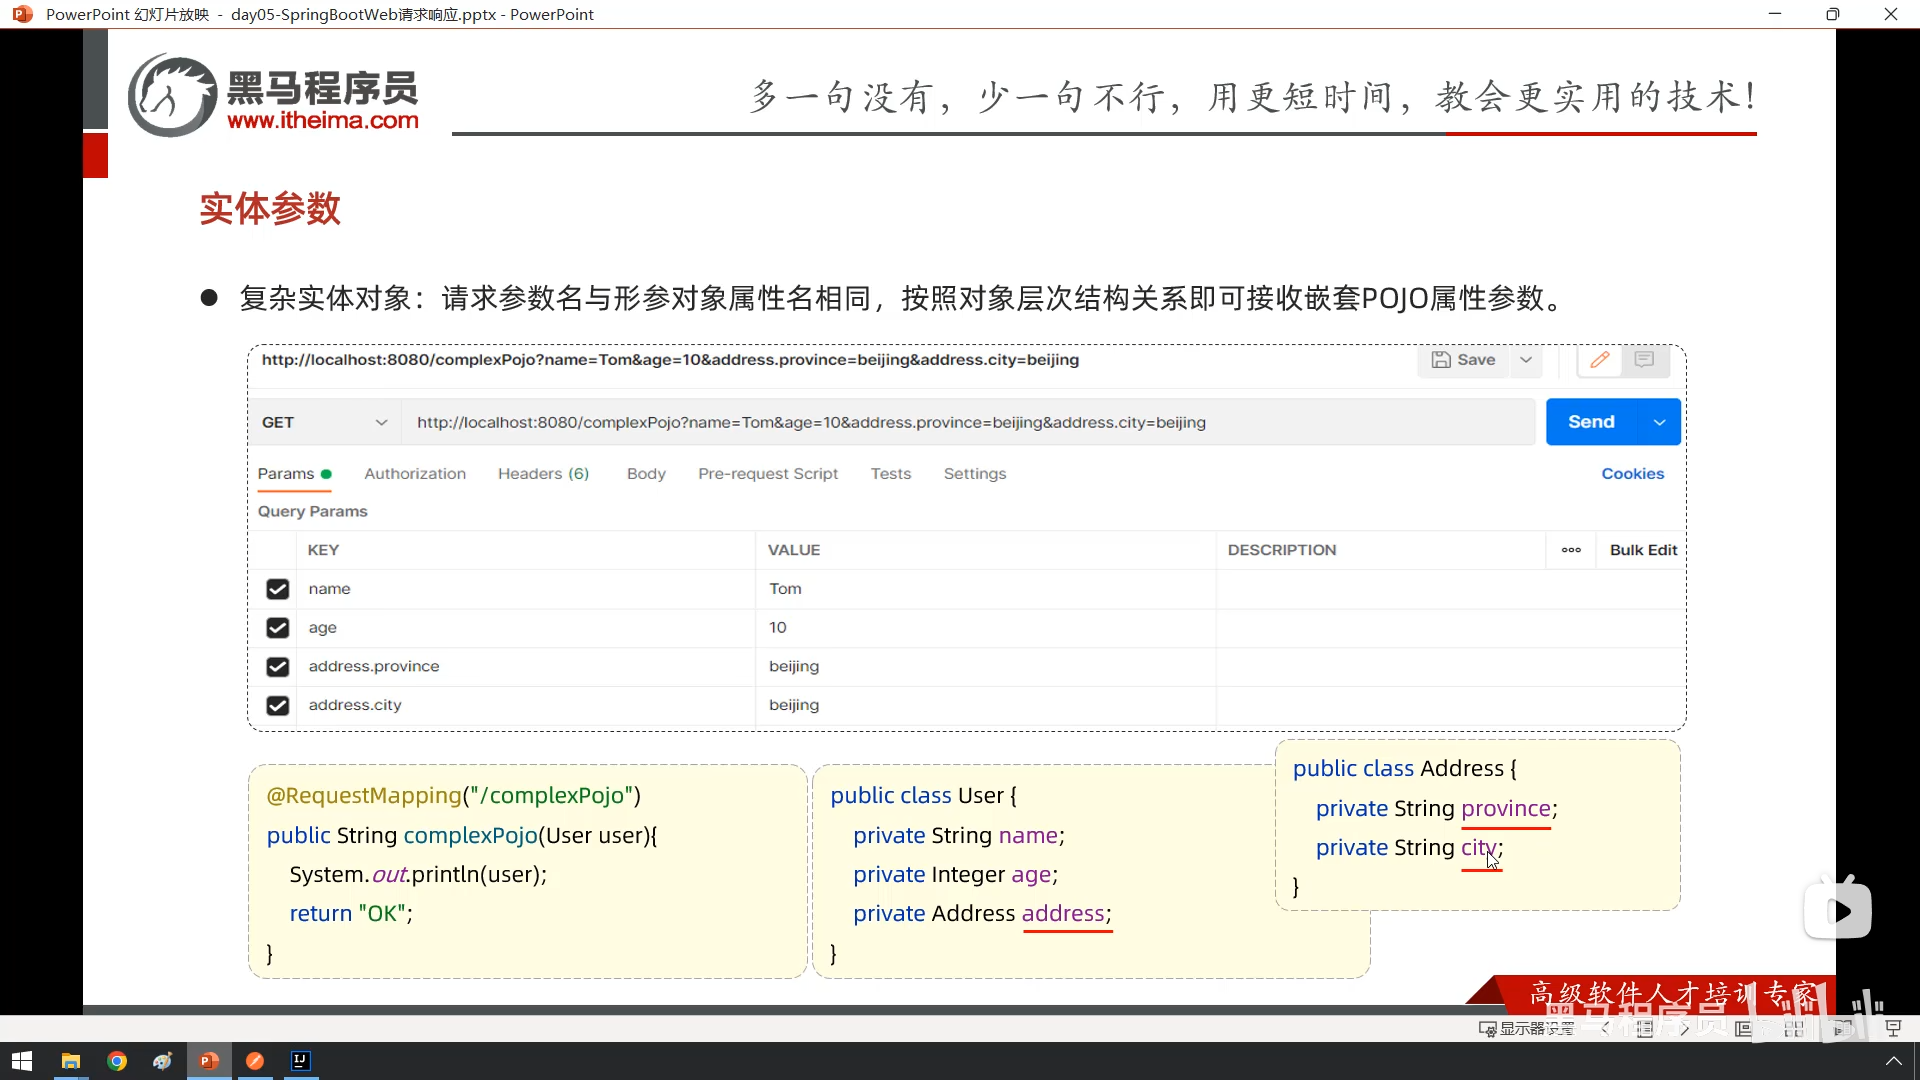Open the Windows Start menu
Viewport: 1920px width, 1080px height.
point(22,1061)
